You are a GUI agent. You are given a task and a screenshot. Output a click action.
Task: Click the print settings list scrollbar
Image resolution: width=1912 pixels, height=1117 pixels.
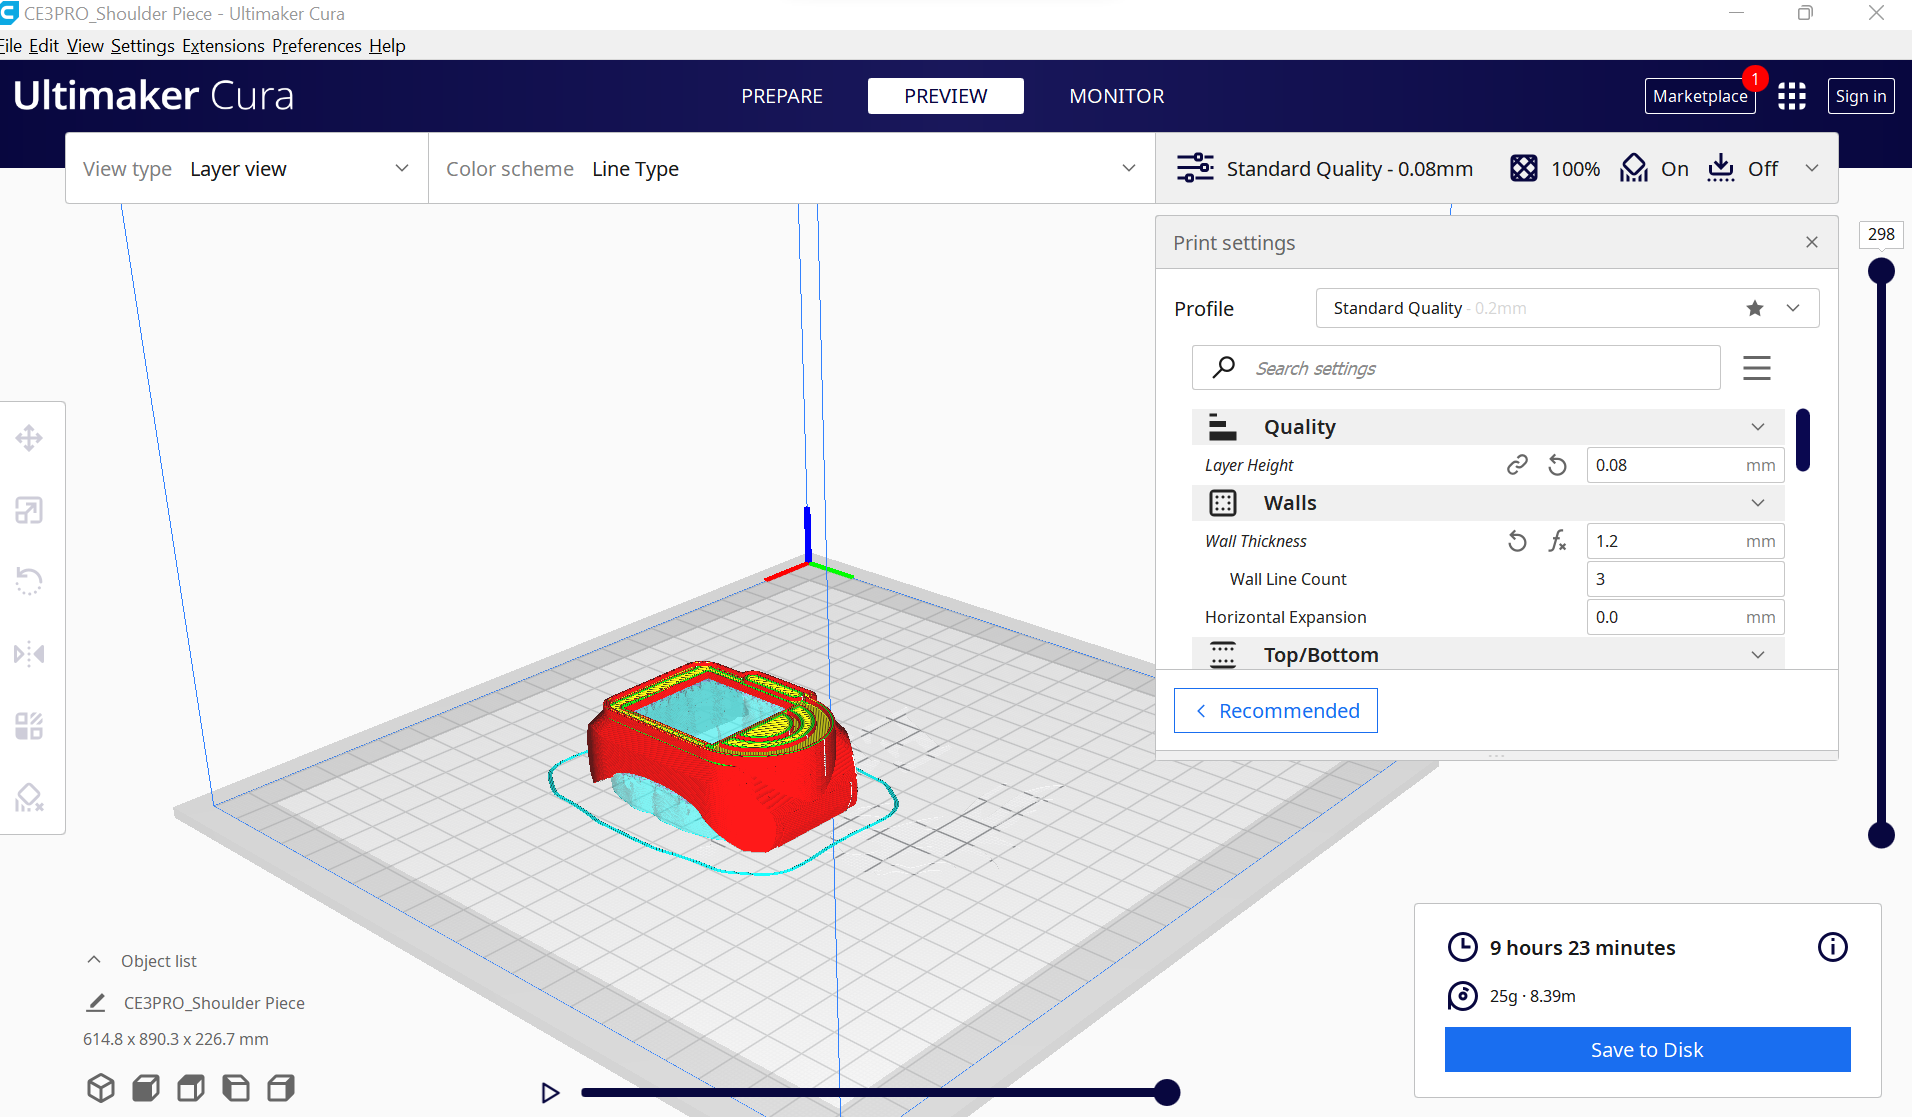click(1803, 440)
